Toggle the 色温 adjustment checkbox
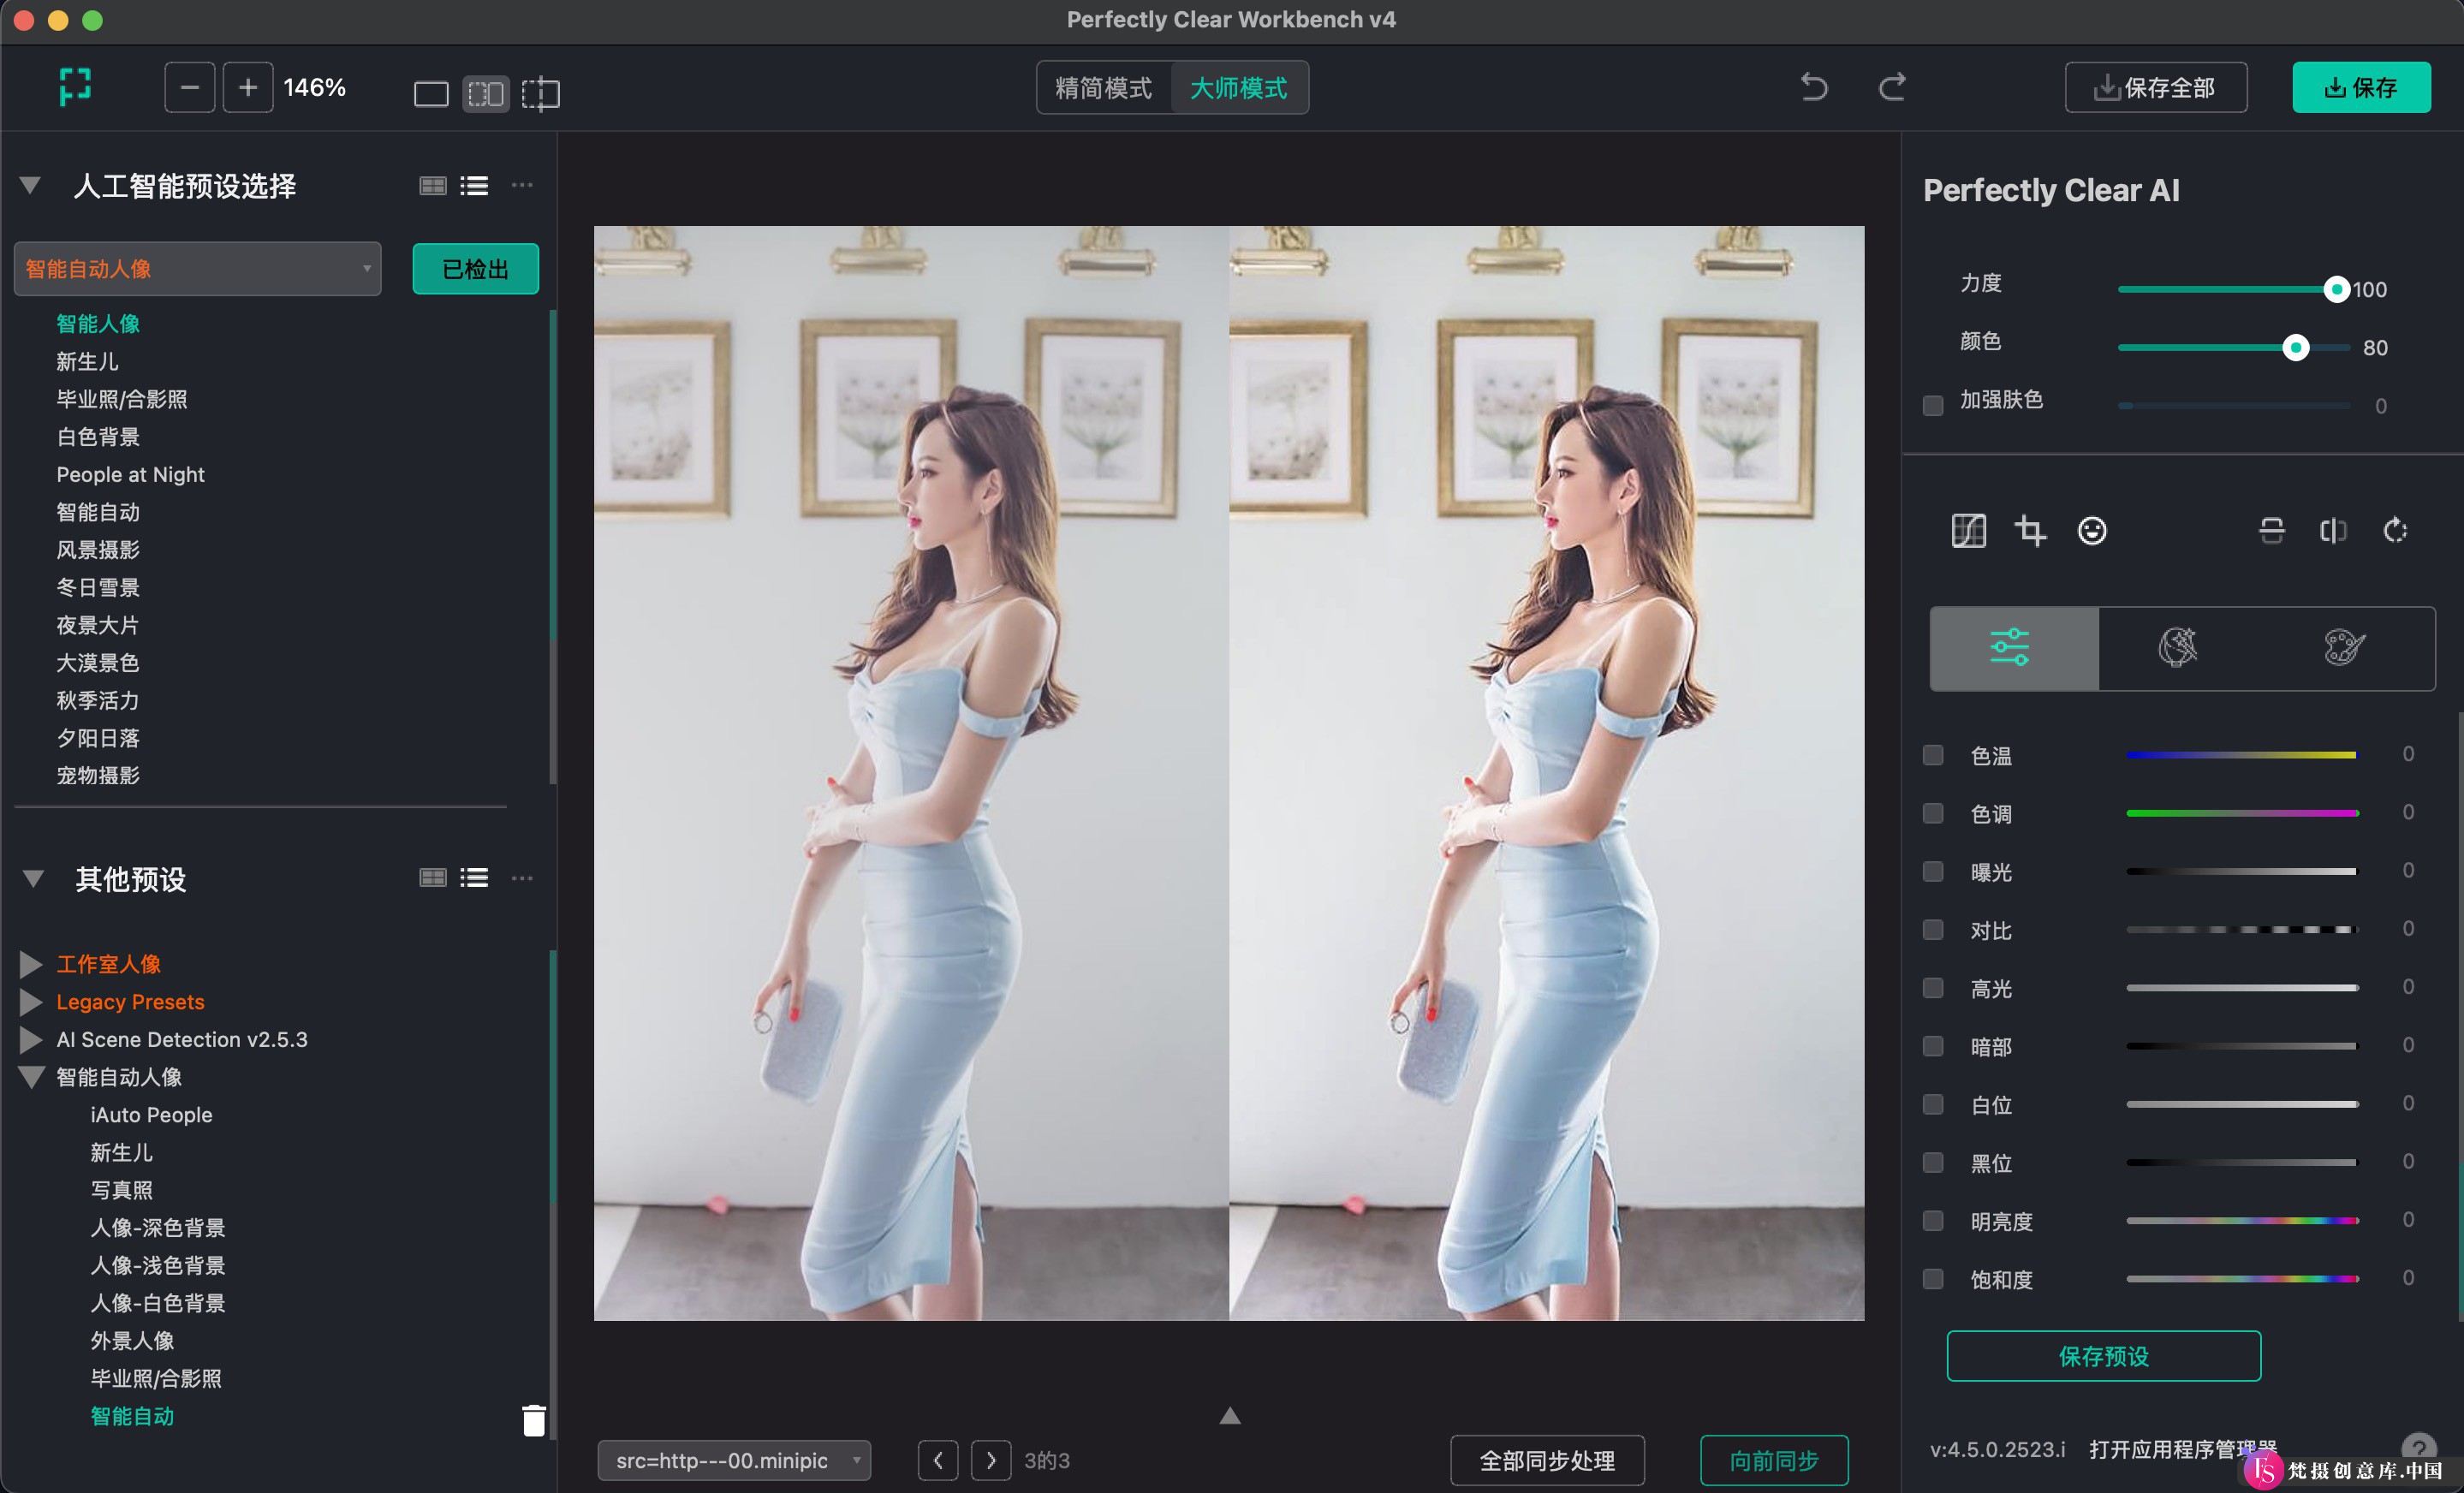The height and width of the screenshot is (1493, 2464). (x=1932, y=755)
